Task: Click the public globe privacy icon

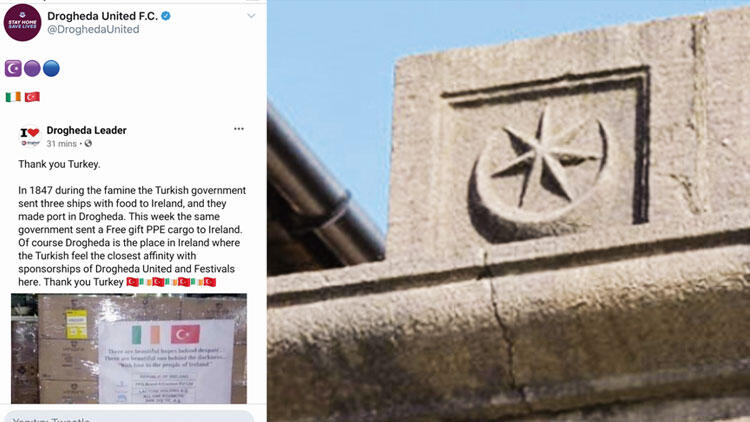Action: click(x=88, y=143)
